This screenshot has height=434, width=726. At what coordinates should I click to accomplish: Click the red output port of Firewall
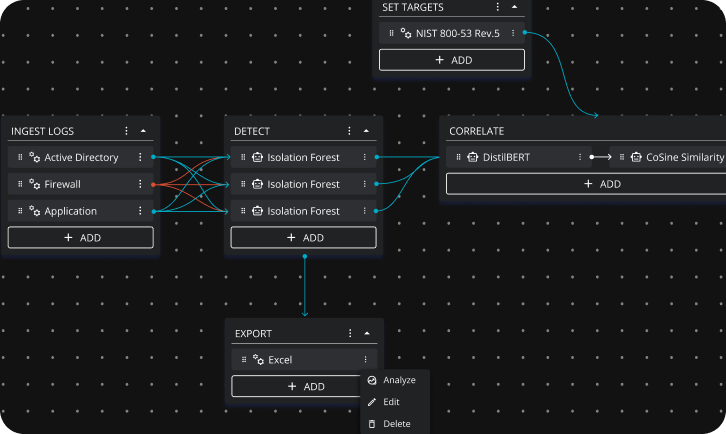[x=152, y=185]
